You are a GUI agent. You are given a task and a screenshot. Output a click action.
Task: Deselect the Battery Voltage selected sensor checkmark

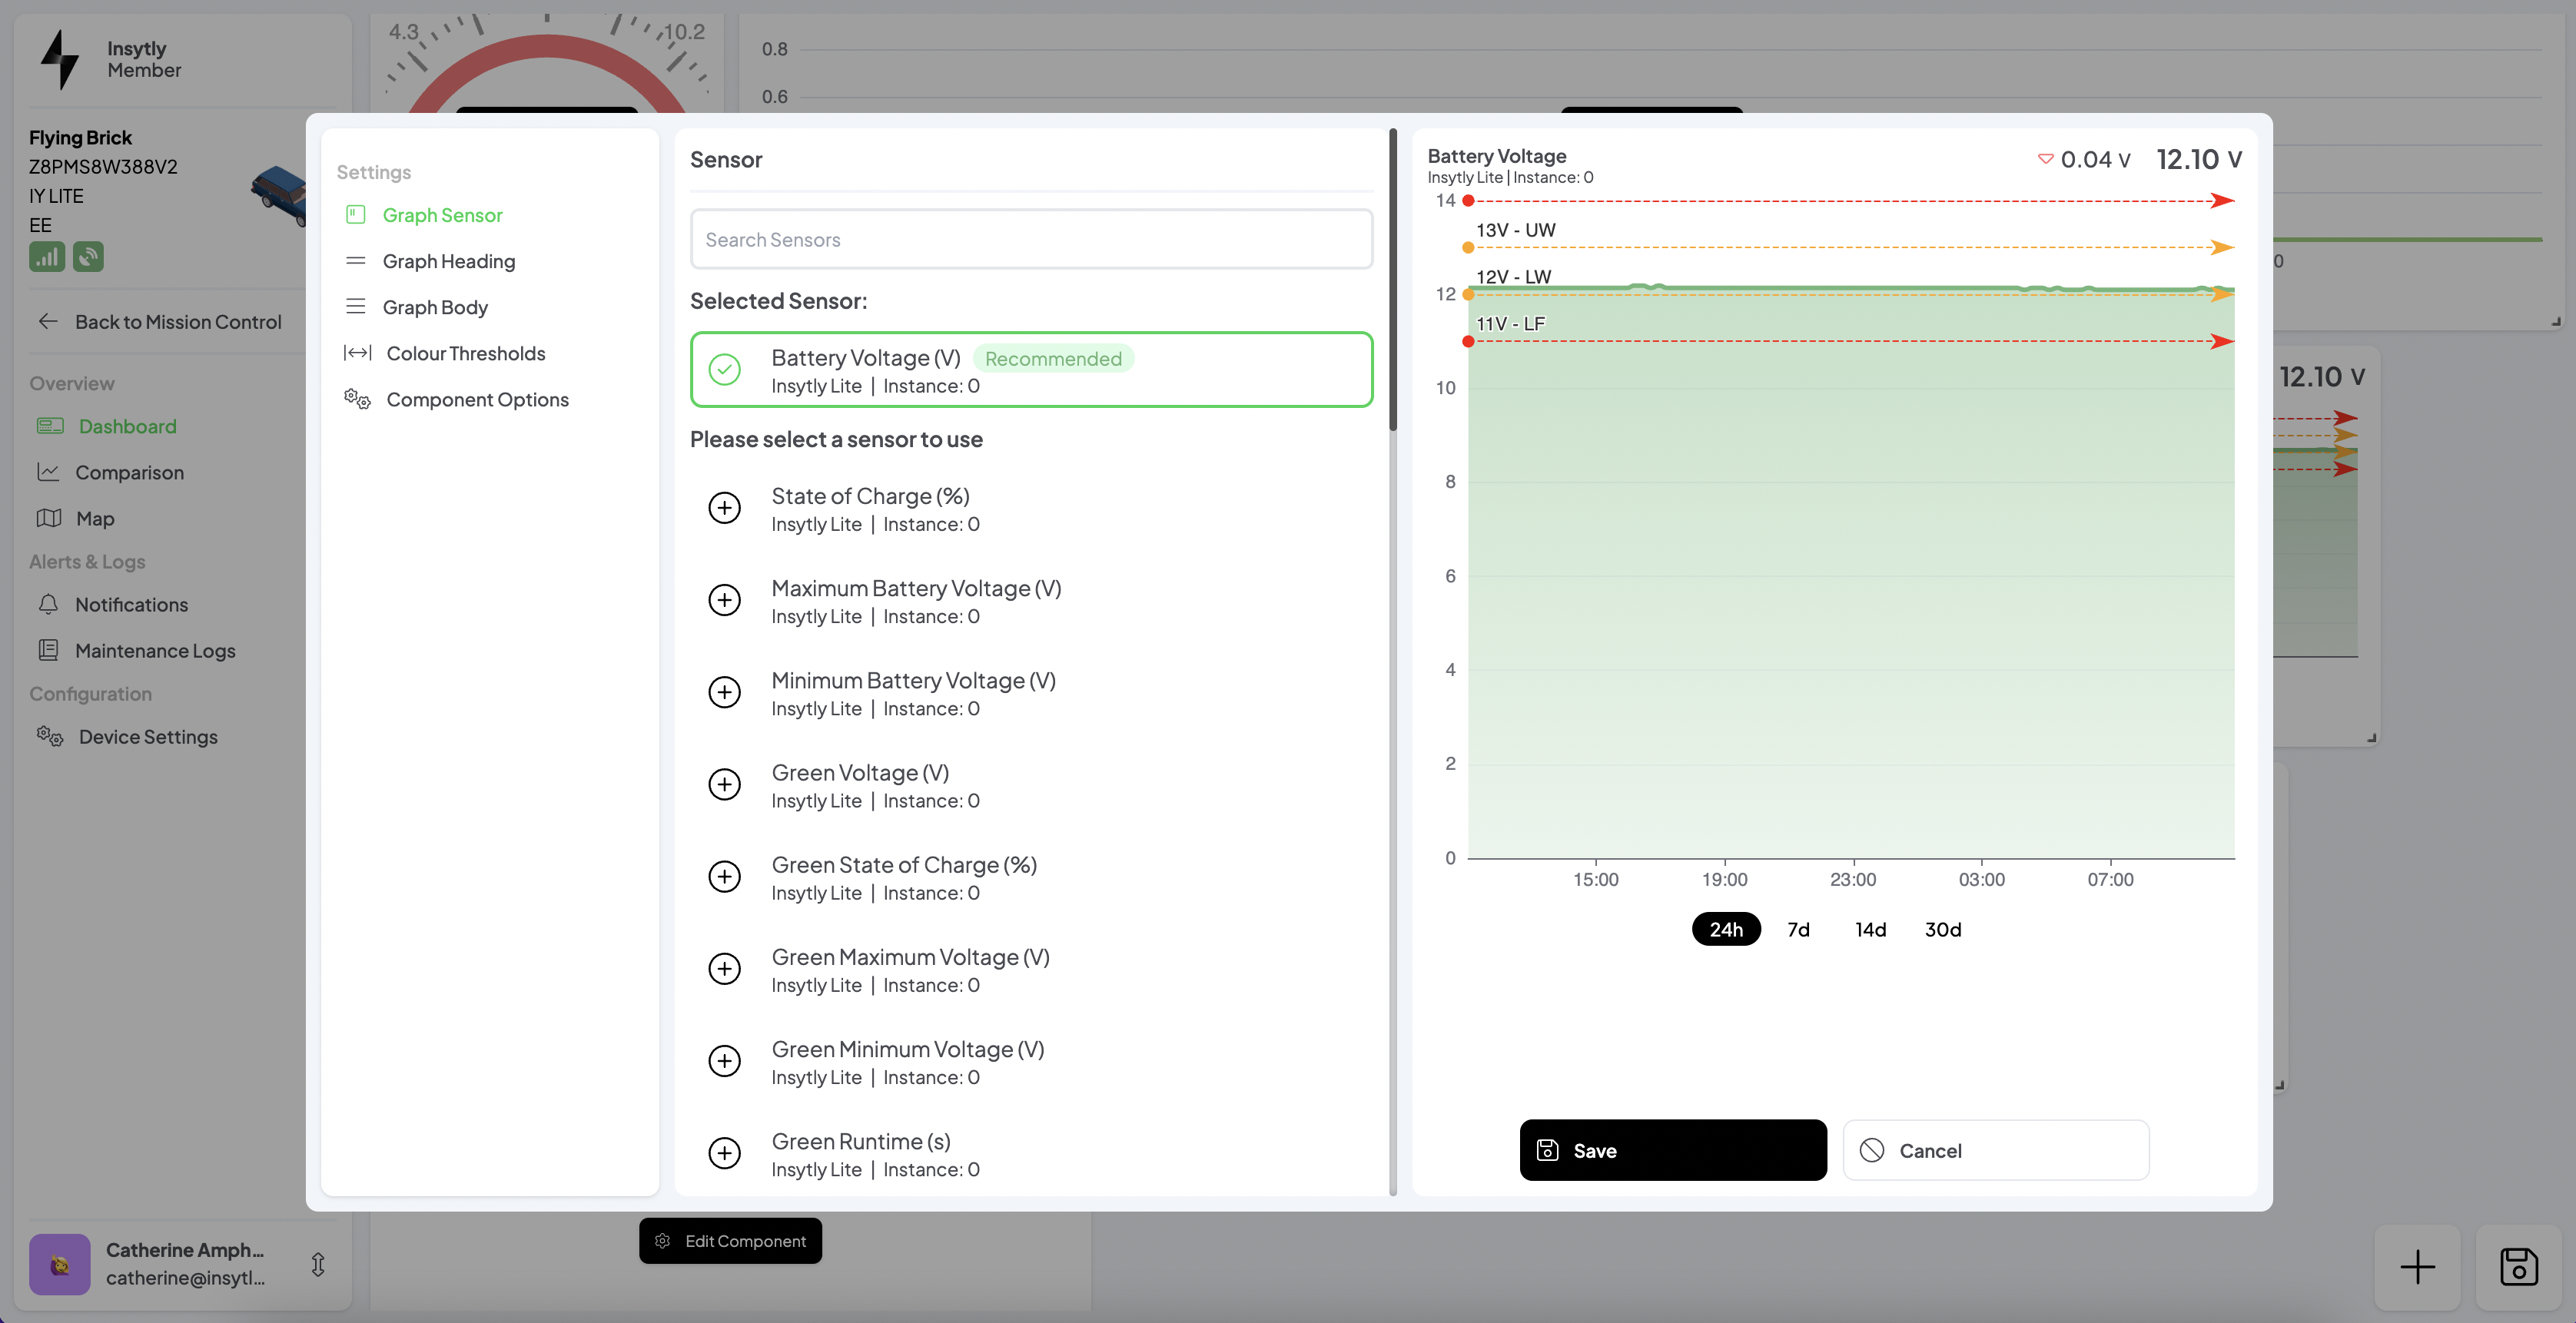click(x=724, y=370)
